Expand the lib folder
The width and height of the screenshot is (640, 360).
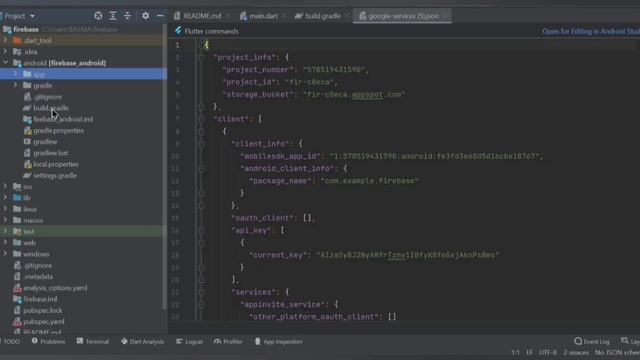point(5,198)
